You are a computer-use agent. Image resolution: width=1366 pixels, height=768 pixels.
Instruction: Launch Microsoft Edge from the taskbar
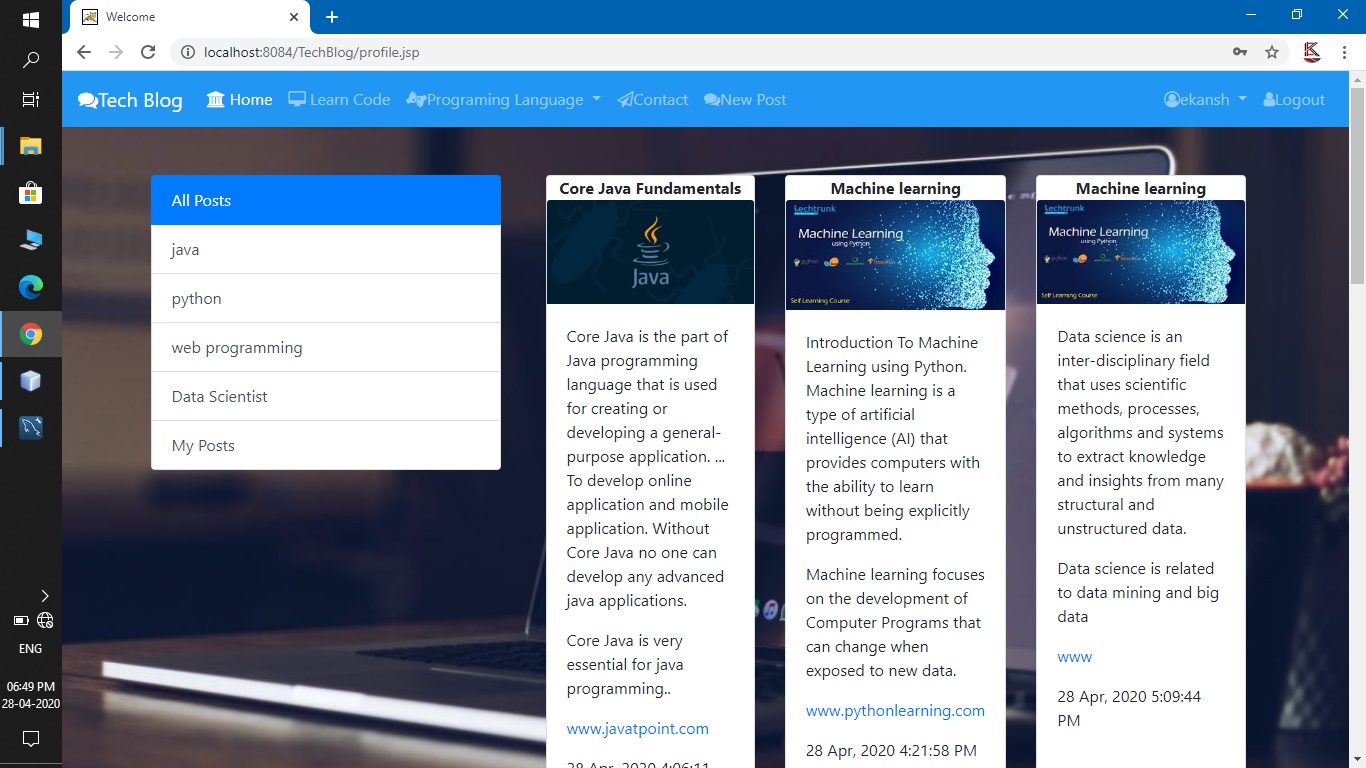click(x=31, y=287)
